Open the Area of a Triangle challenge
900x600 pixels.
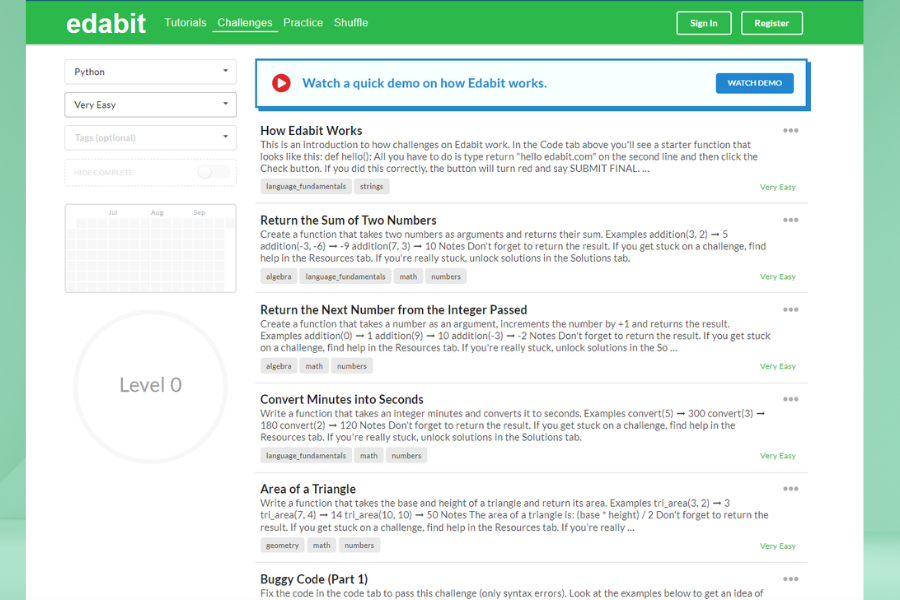[x=308, y=489]
